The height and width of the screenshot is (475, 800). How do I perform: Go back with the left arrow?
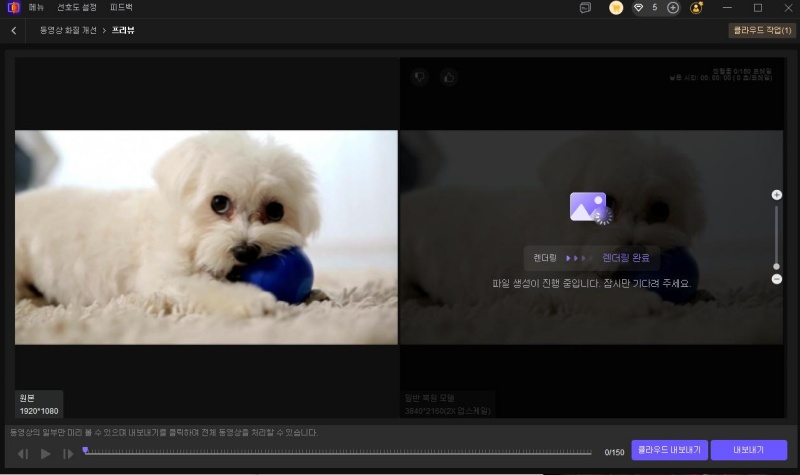pyautogui.click(x=14, y=31)
